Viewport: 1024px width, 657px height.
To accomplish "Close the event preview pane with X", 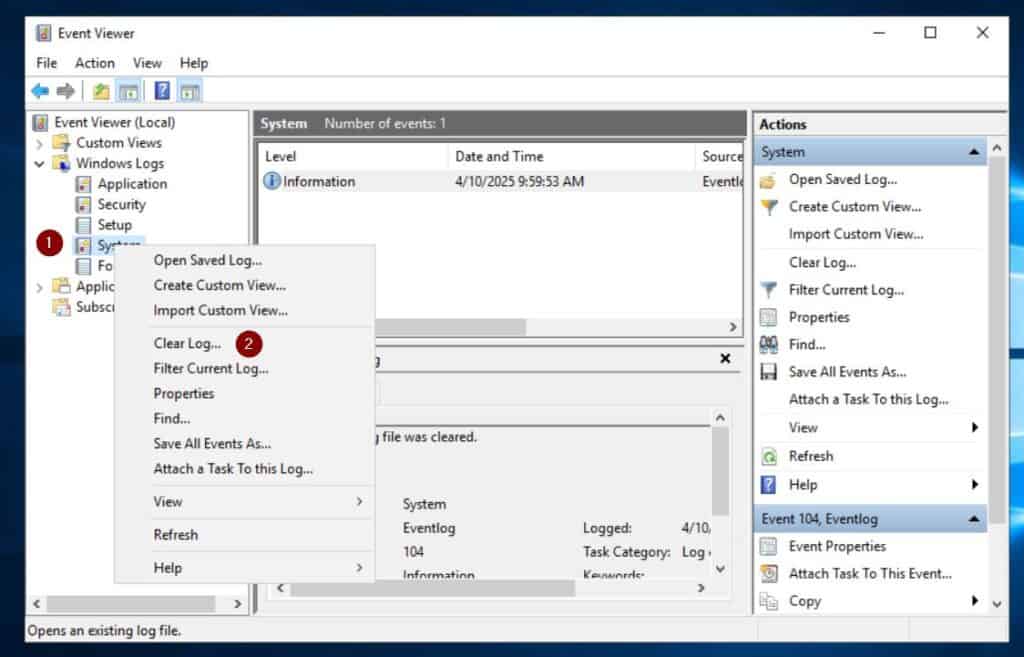I will [x=725, y=358].
